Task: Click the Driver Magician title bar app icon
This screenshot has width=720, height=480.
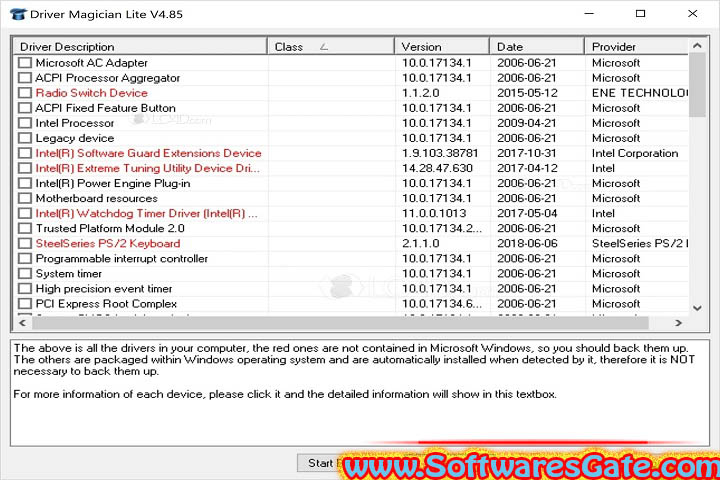Action: (x=17, y=14)
